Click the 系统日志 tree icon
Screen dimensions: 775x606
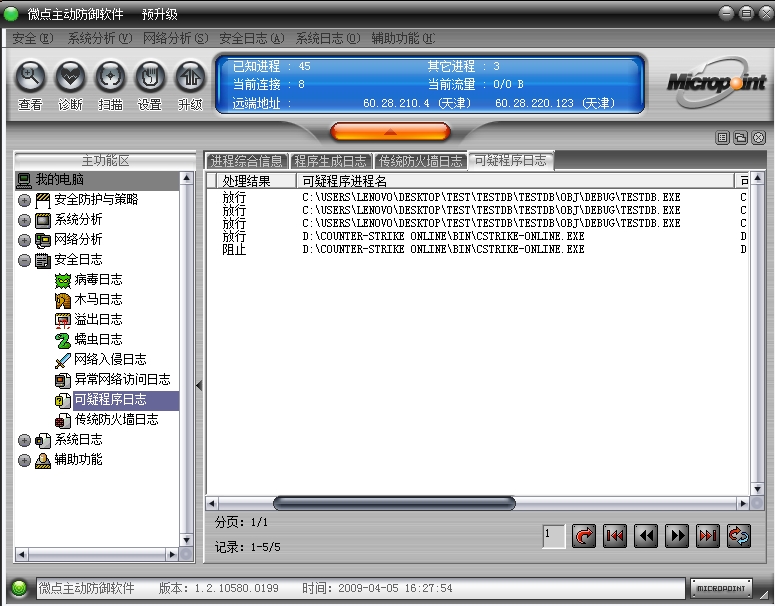click(43, 440)
